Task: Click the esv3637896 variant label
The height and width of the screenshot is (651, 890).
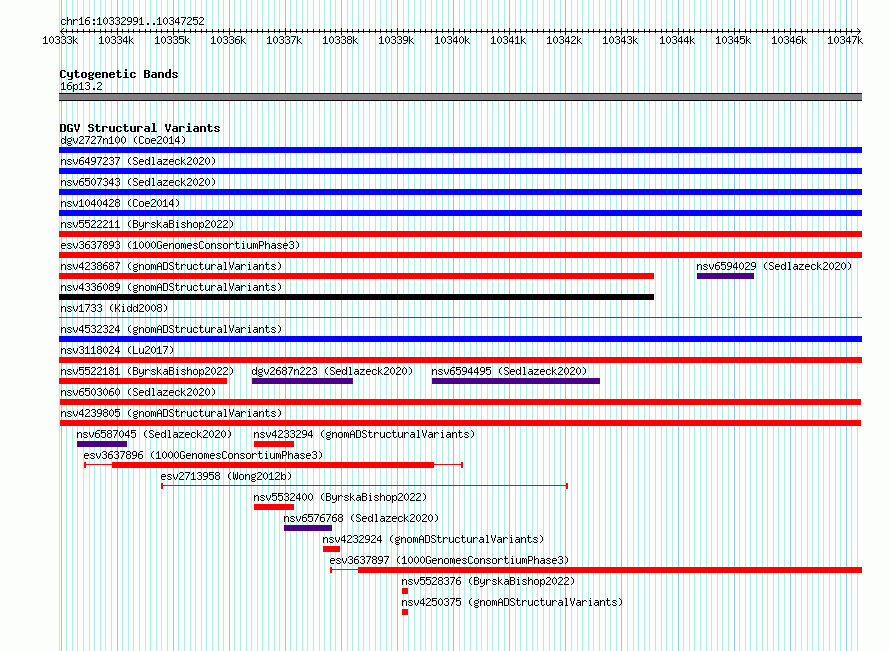Action: 203,455
